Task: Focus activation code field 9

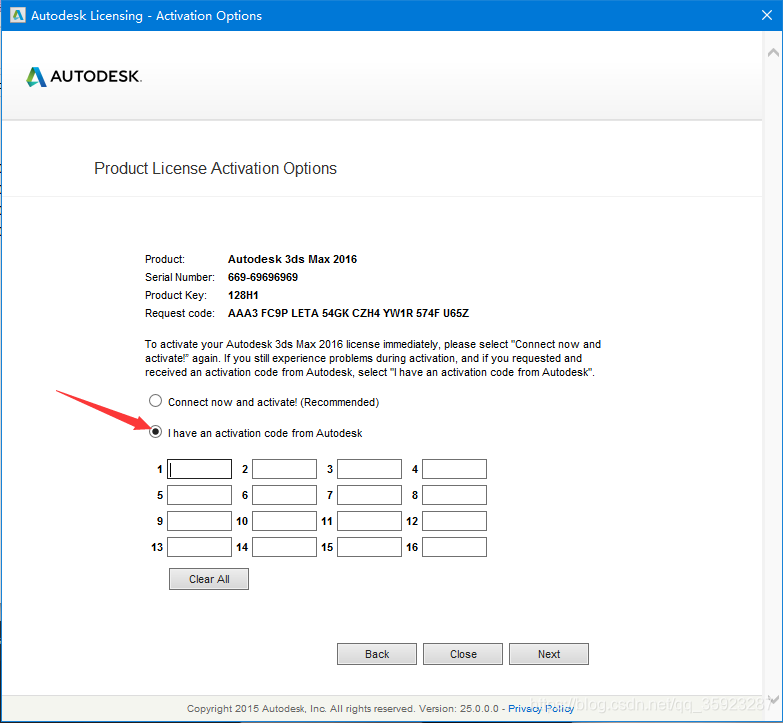Action: pos(199,521)
